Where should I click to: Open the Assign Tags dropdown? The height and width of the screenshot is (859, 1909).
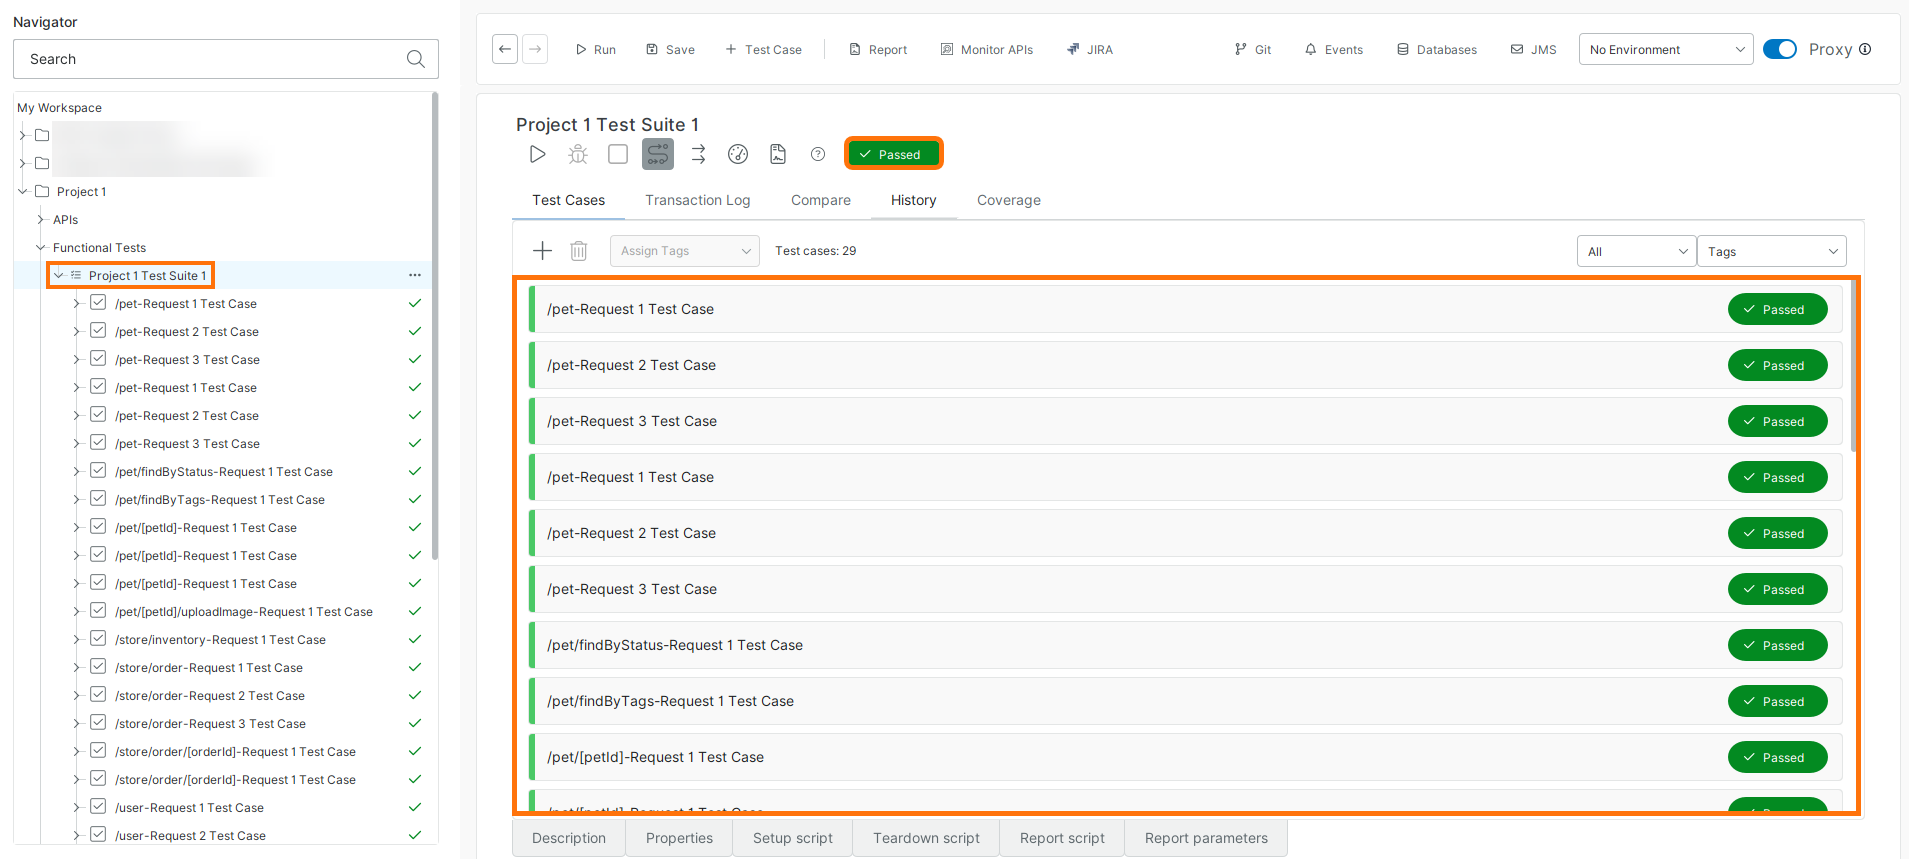685,251
